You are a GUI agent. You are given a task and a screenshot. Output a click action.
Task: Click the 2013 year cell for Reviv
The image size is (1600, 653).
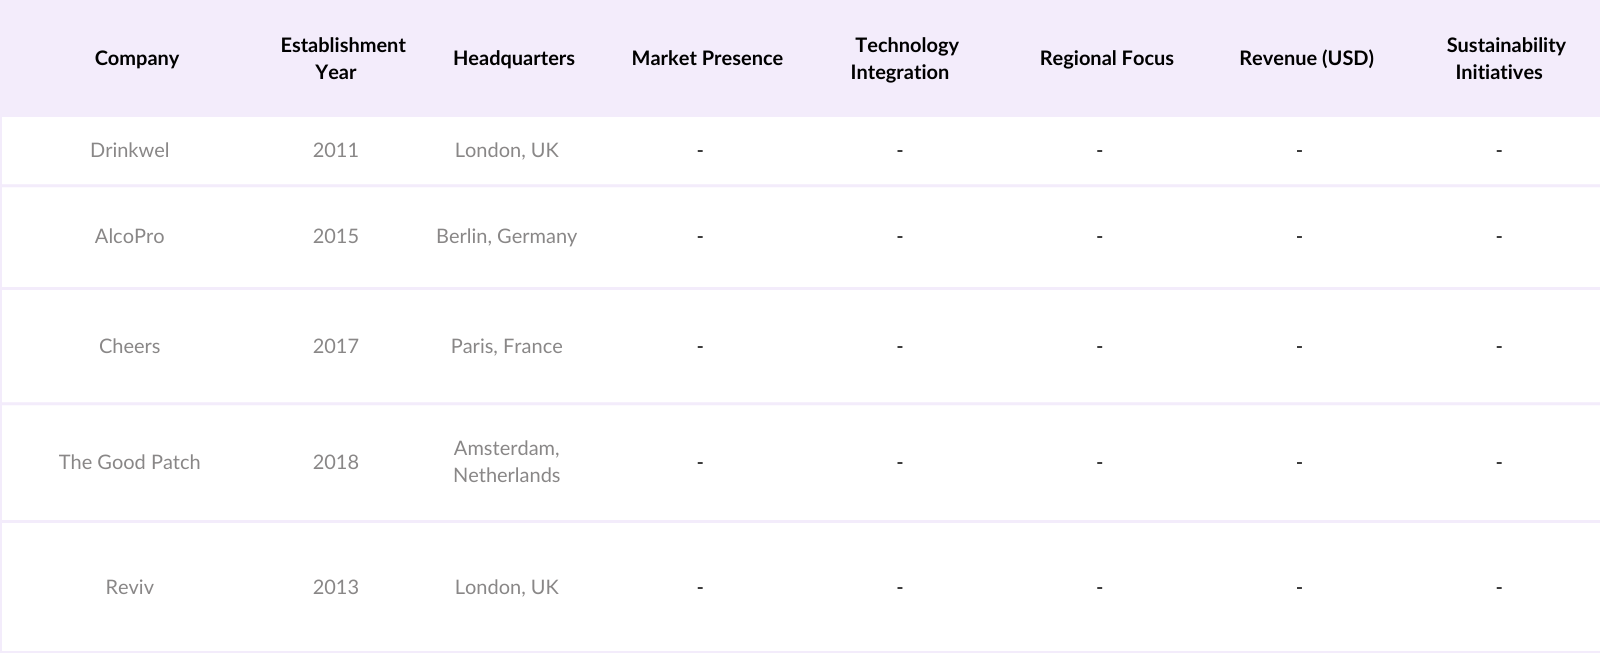pyautogui.click(x=335, y=587)
